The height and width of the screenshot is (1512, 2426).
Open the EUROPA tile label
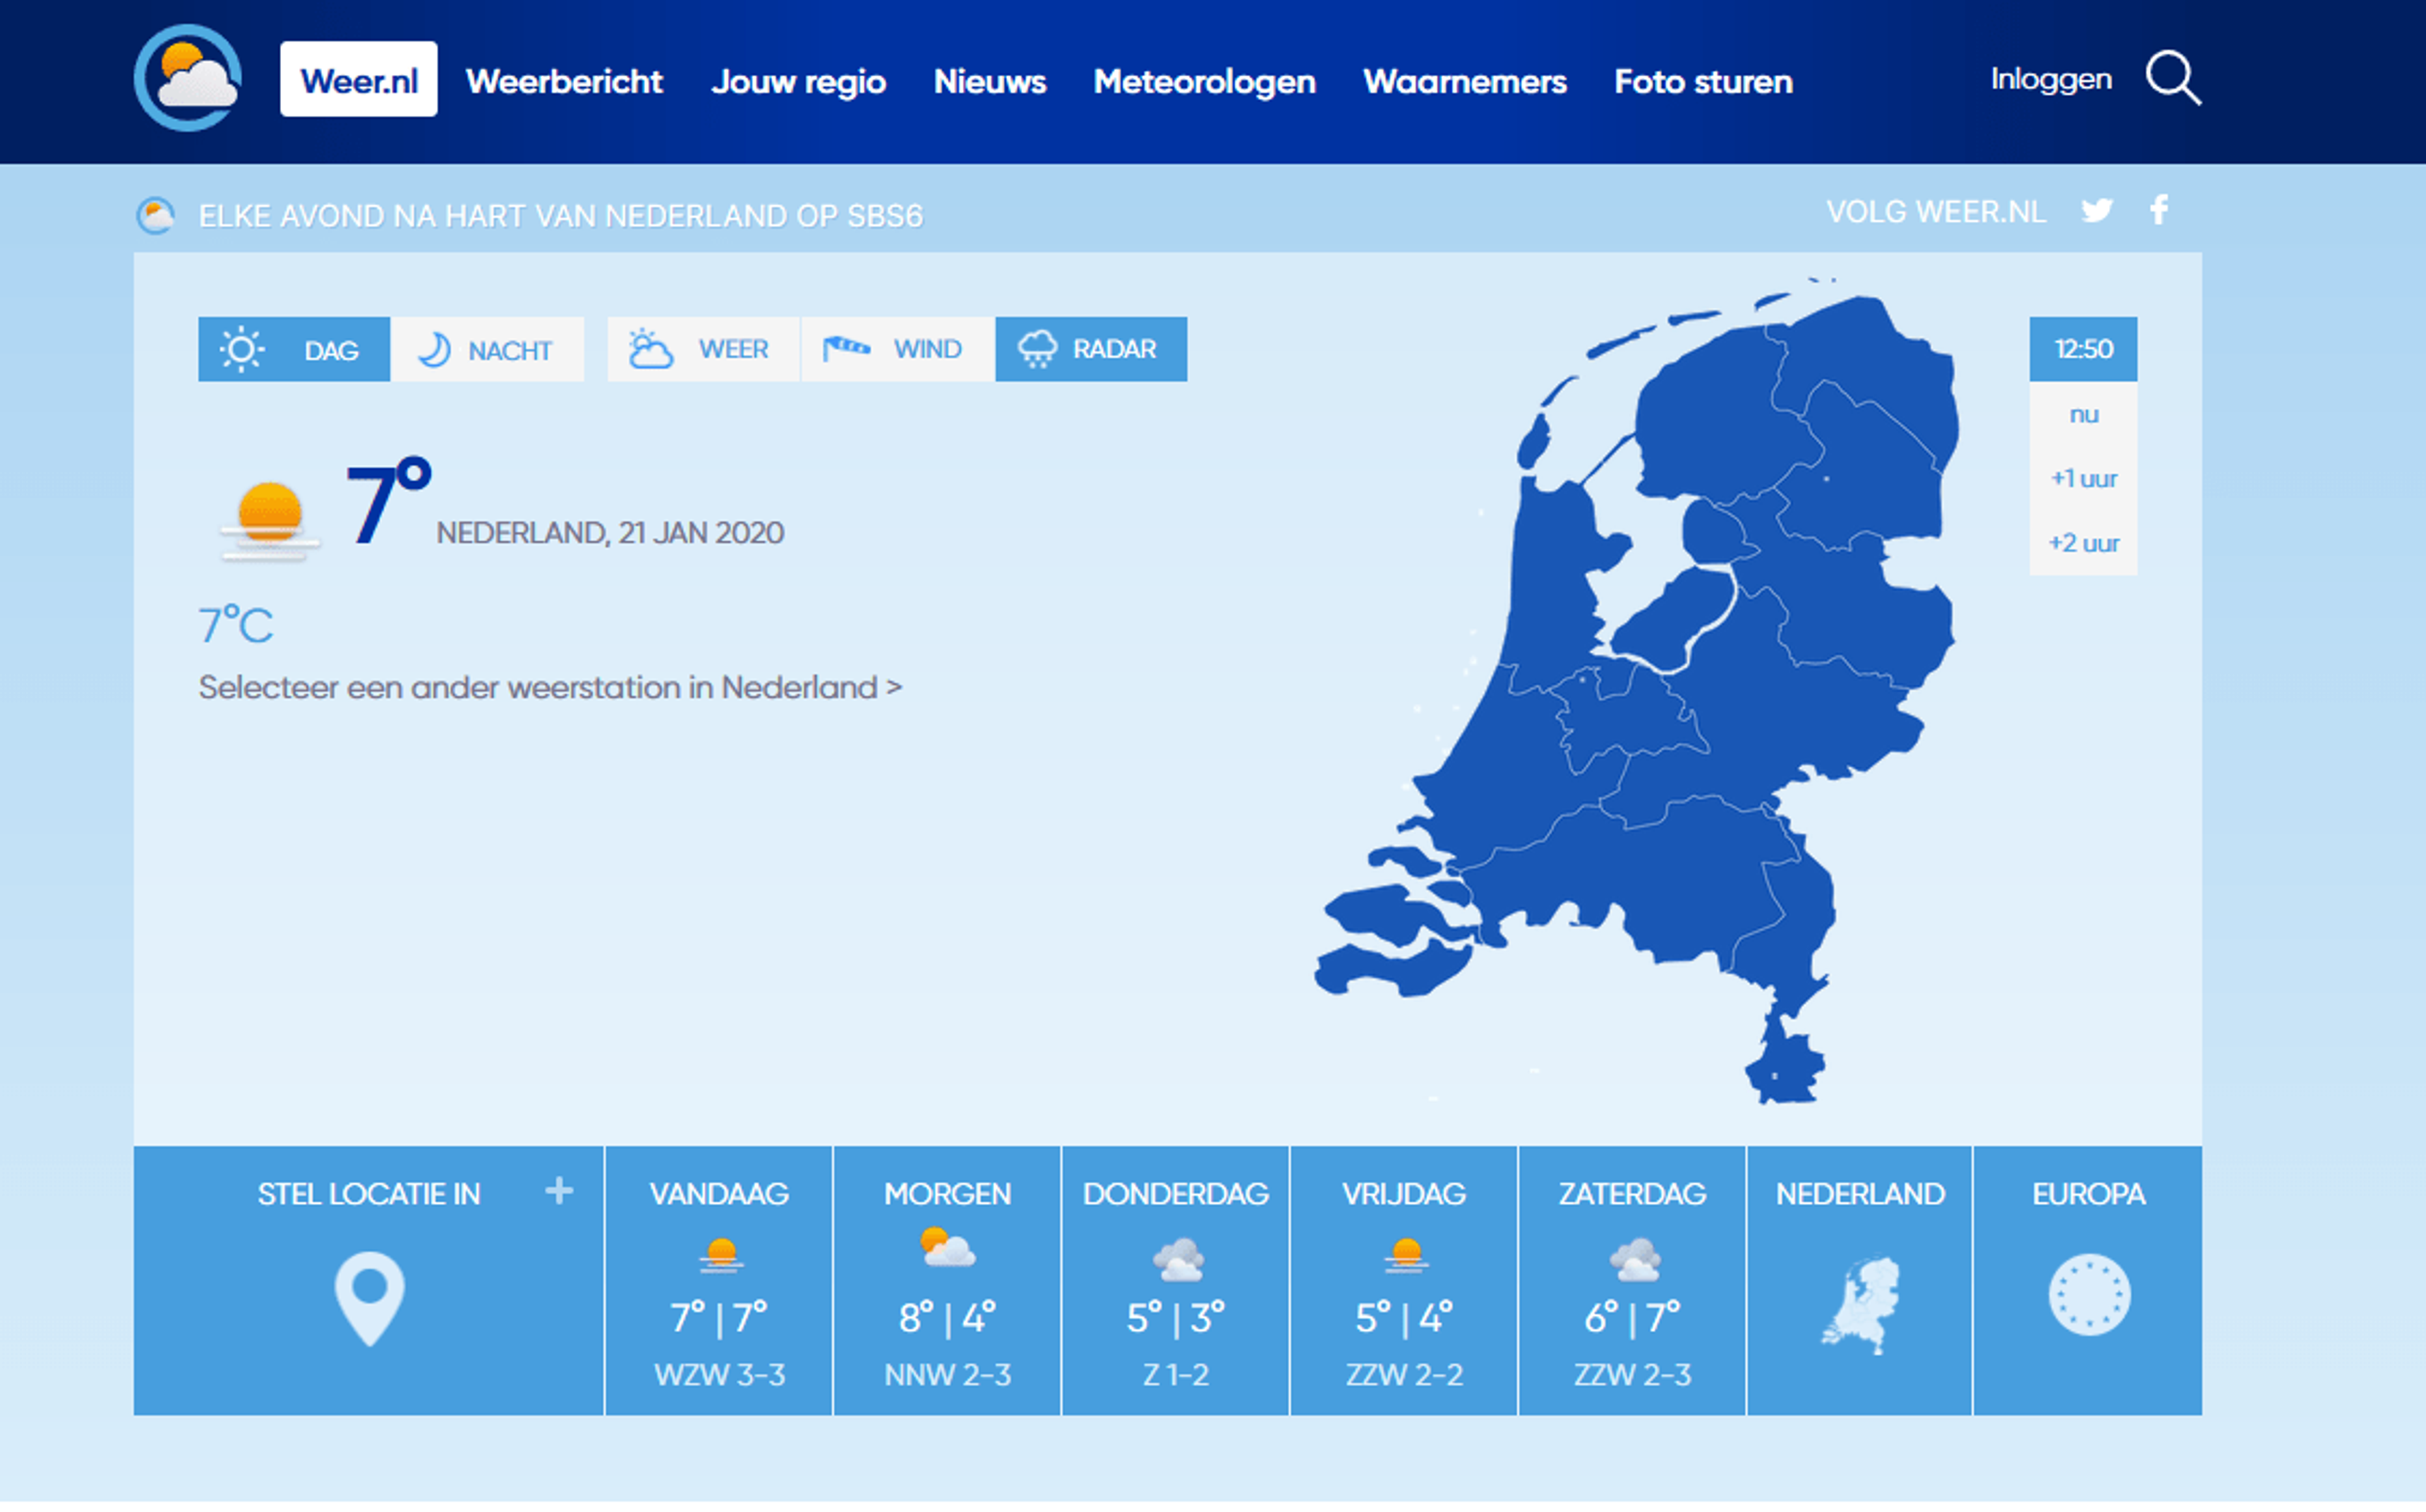point(2088,1194)
